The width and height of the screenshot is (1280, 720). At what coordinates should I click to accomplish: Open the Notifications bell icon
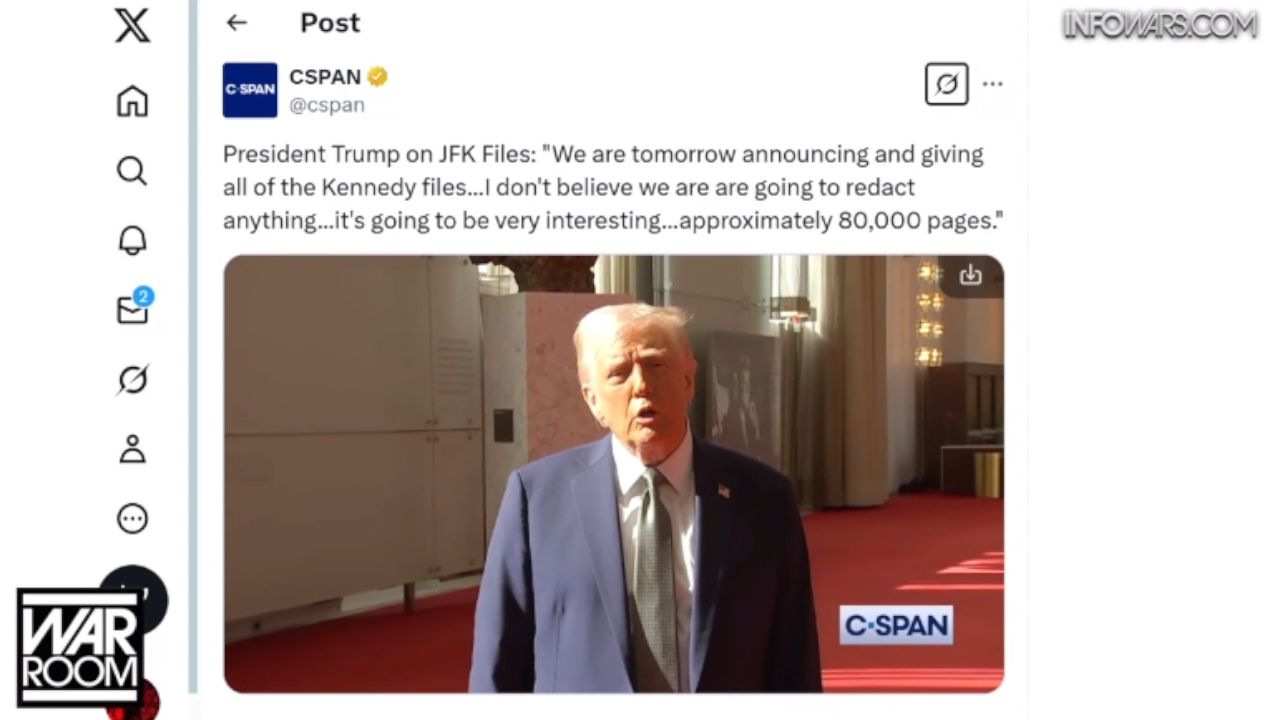(x=132, y=240)
